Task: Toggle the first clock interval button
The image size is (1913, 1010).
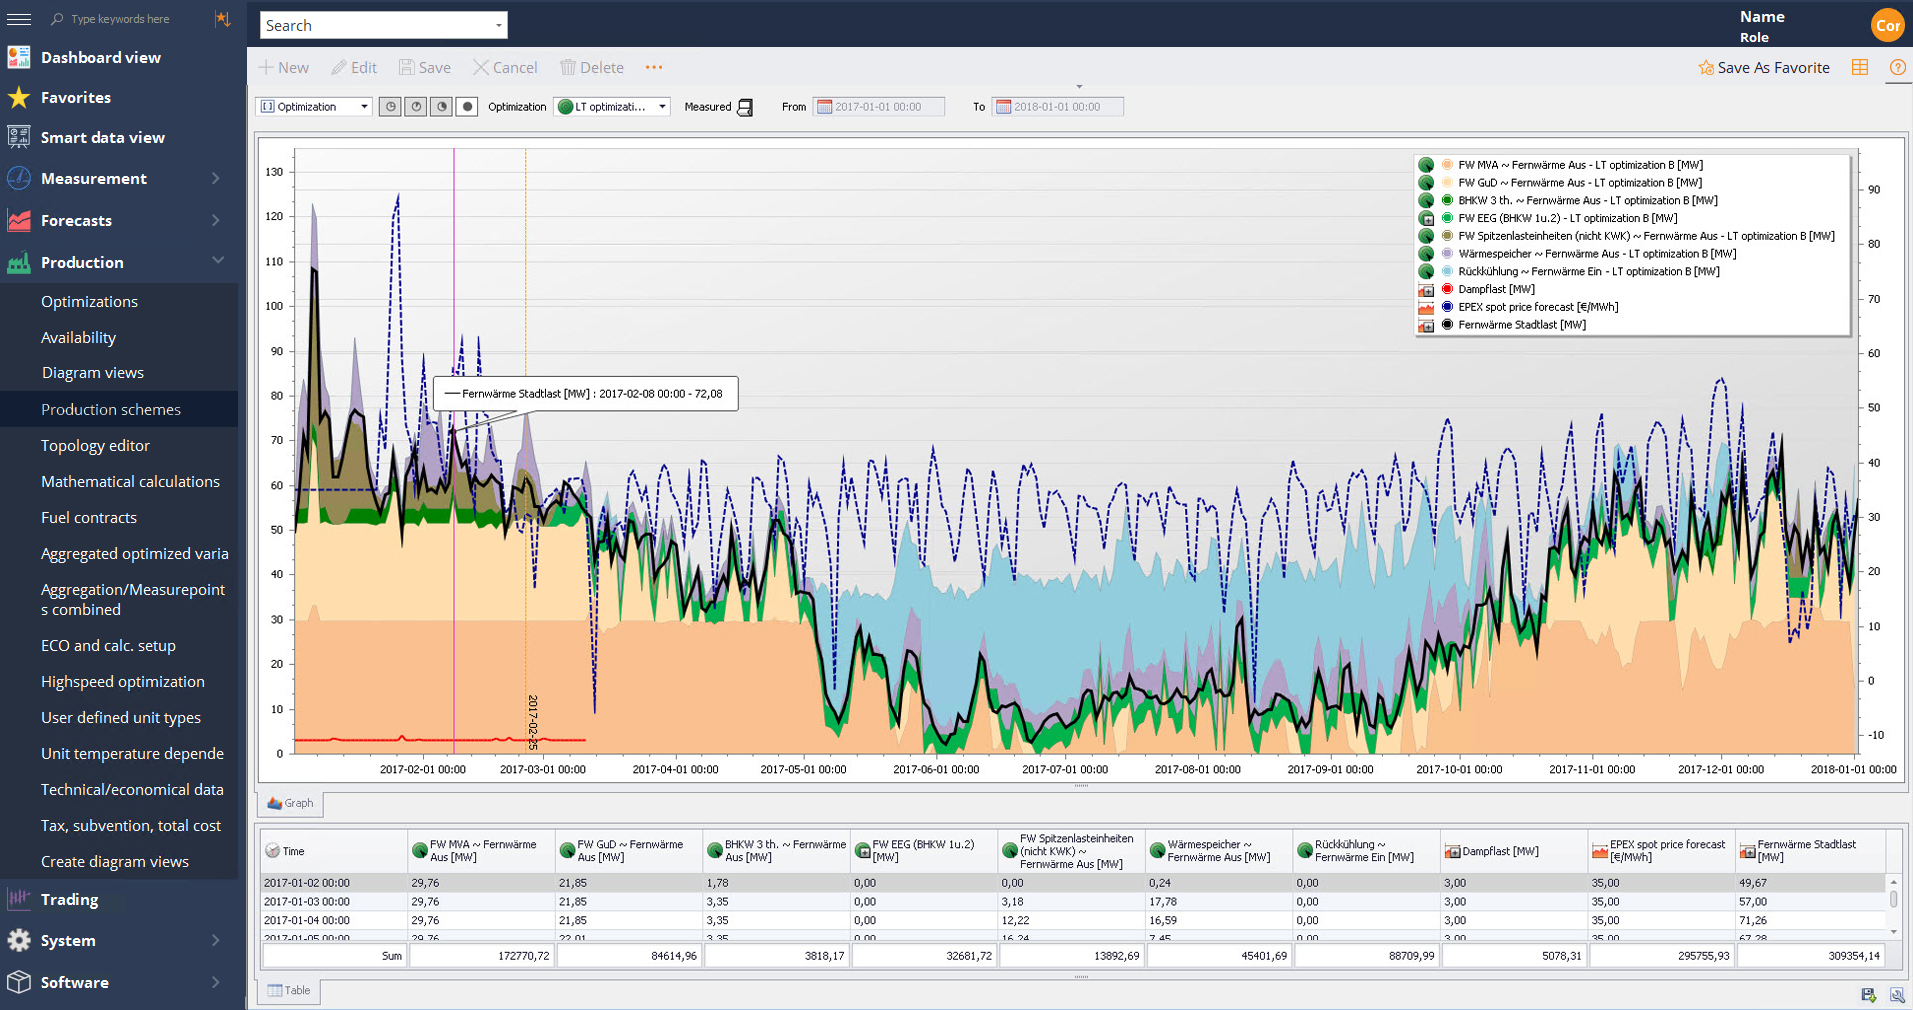Action: click(x=390, y=107)
